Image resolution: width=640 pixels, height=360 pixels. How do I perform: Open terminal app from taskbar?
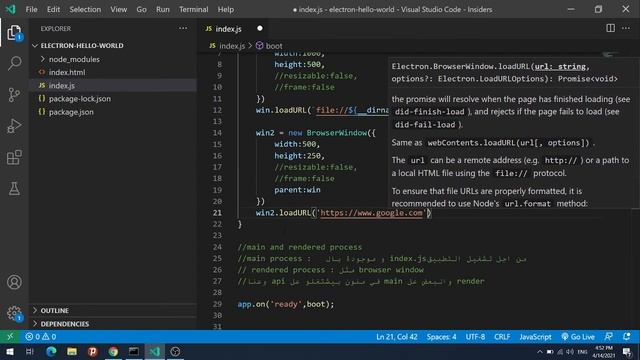(133, 351)
